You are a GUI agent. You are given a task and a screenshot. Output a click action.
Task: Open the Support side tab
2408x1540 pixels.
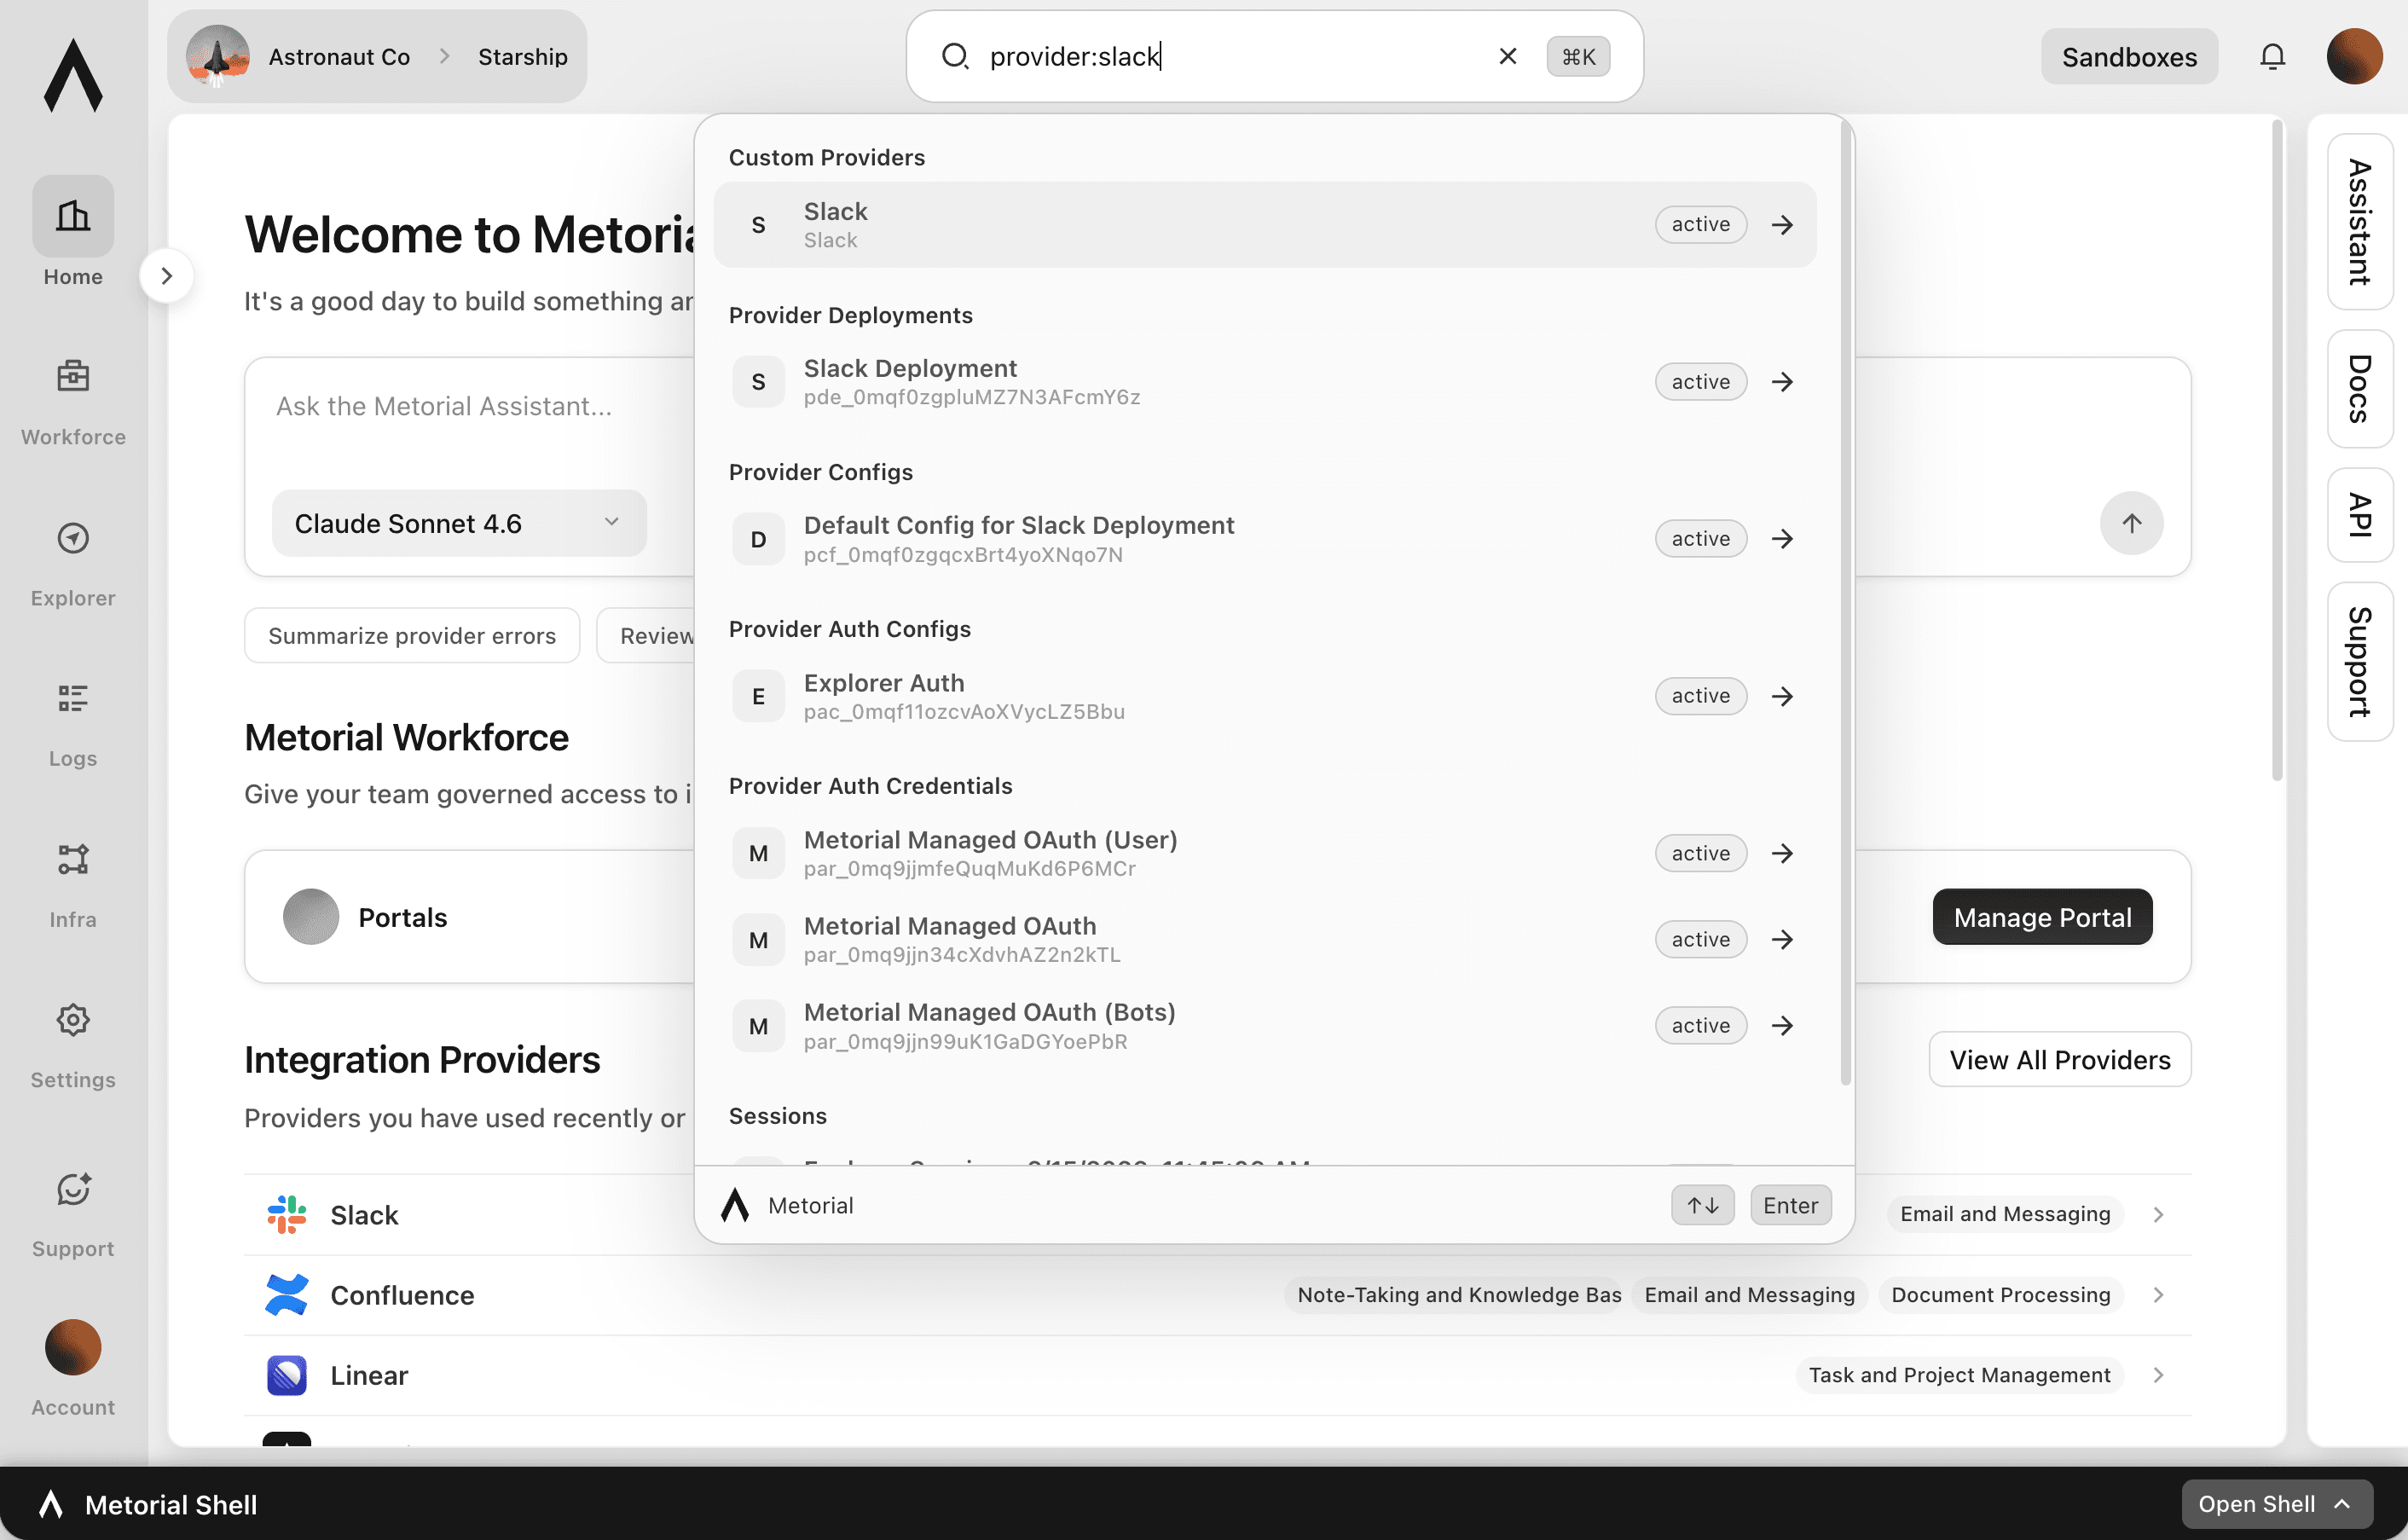point(2359,662)
